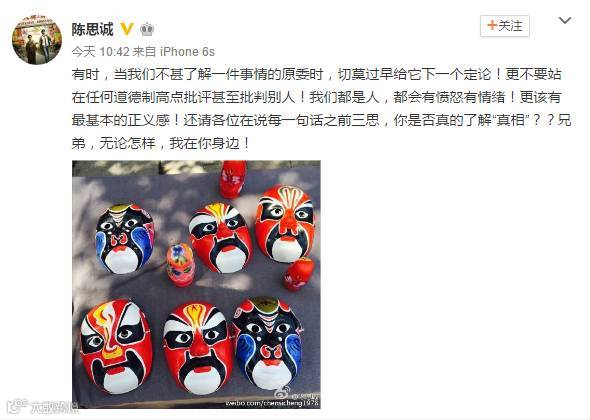Click the small painted doll between masks

(x=180, y=264)
